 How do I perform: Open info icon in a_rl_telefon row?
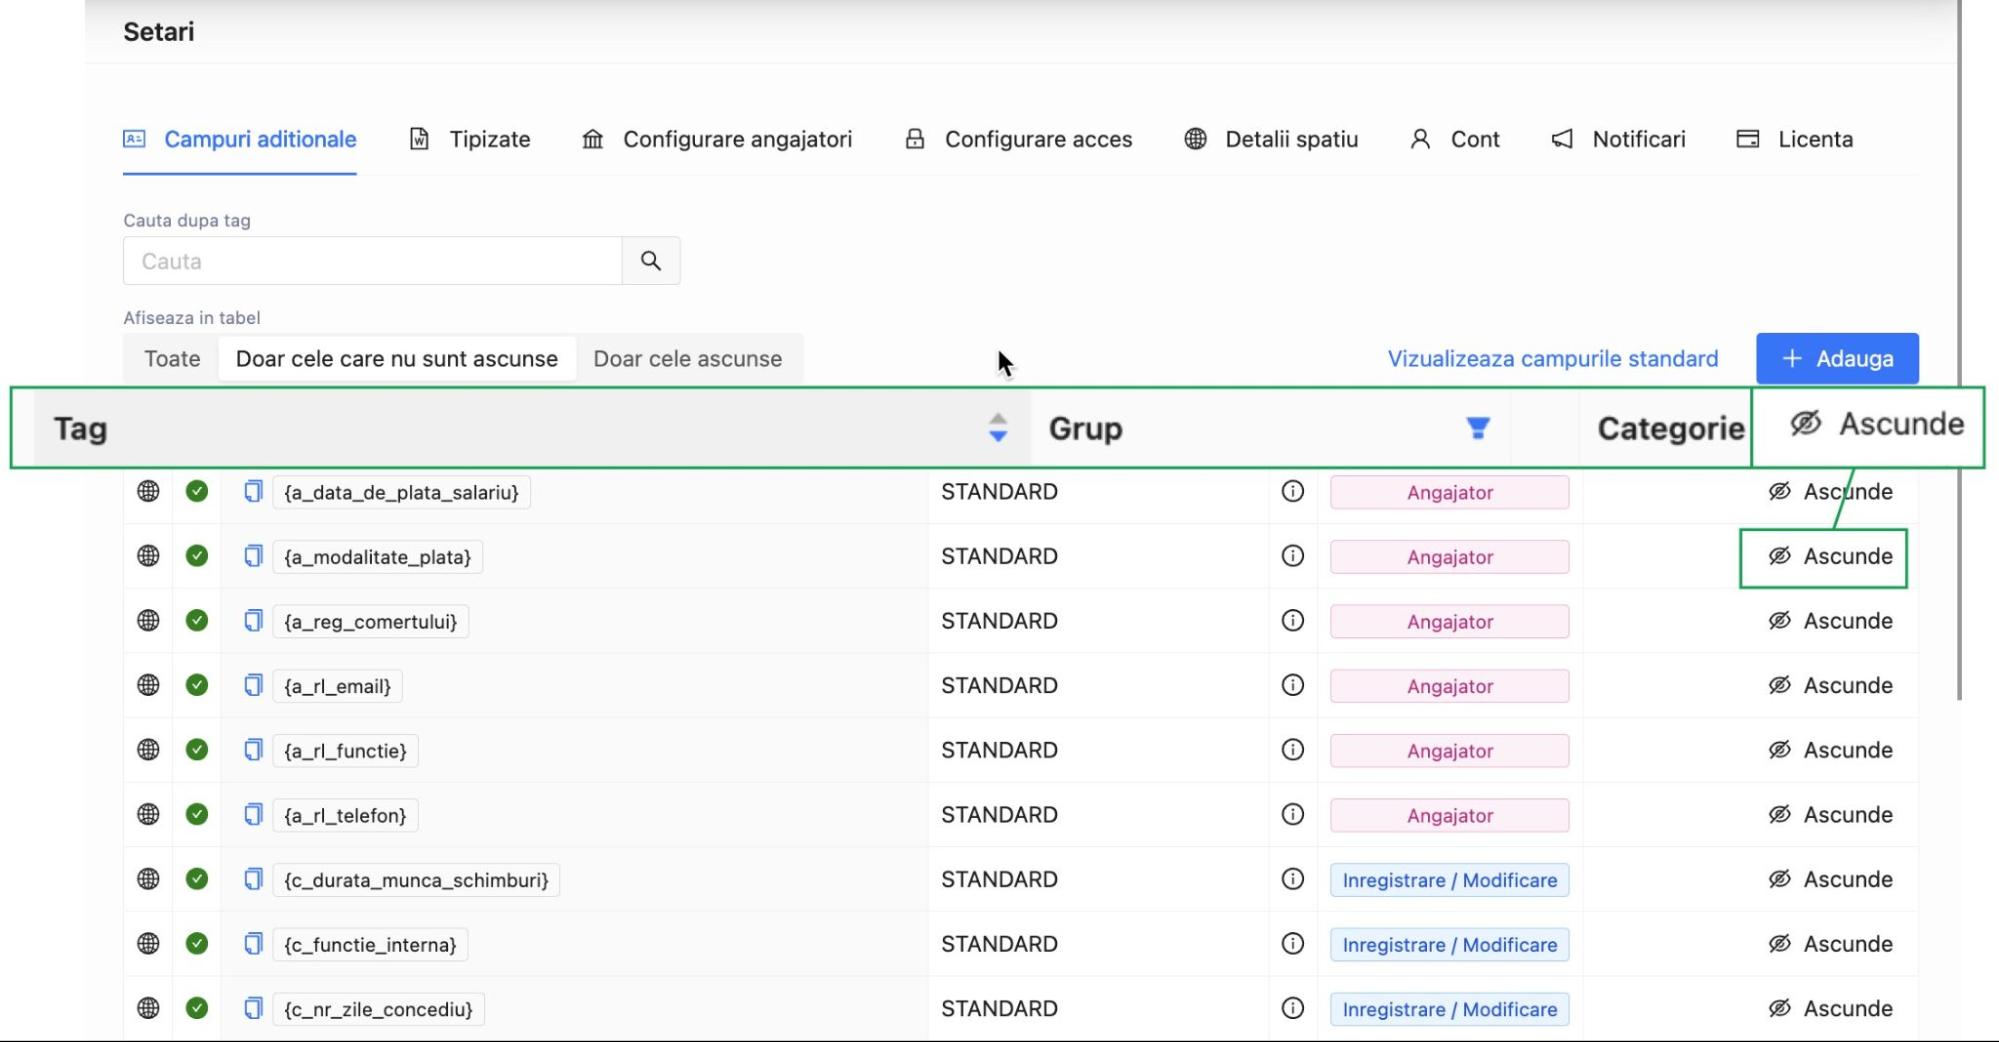pyautogui.click(x=1293, y=814)
